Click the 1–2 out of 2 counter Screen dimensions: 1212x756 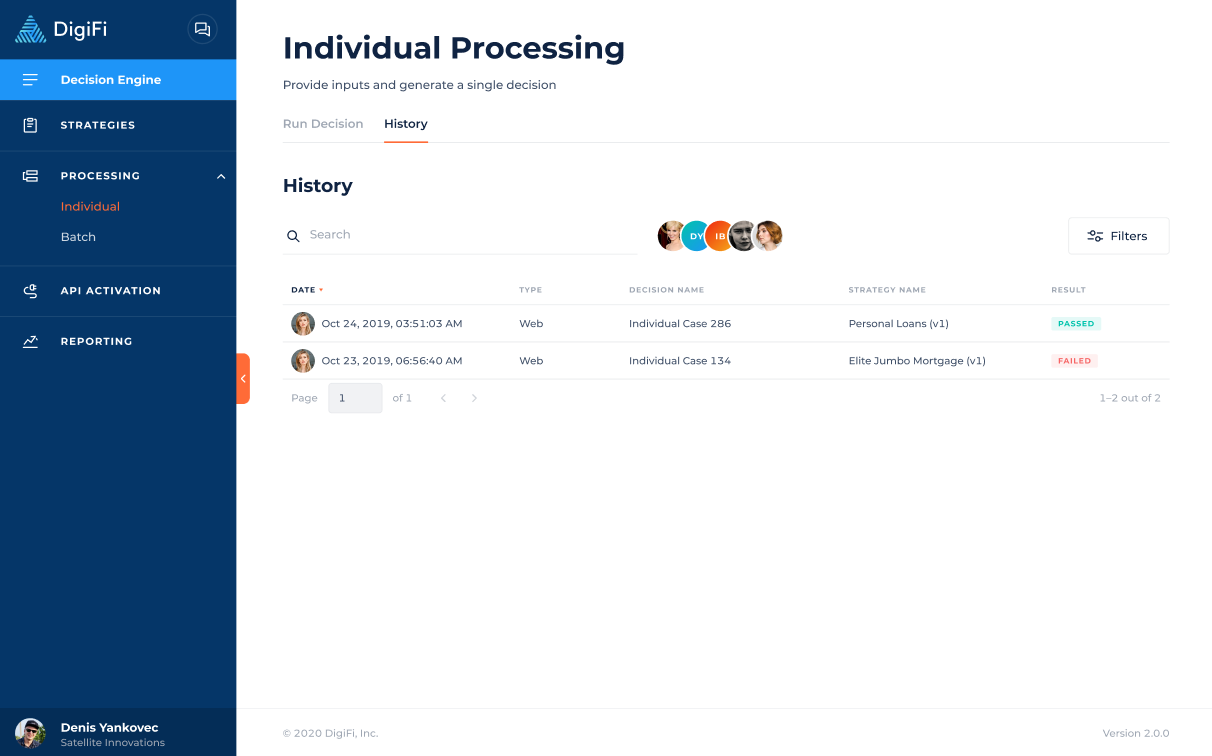[x=1130, y=398]
